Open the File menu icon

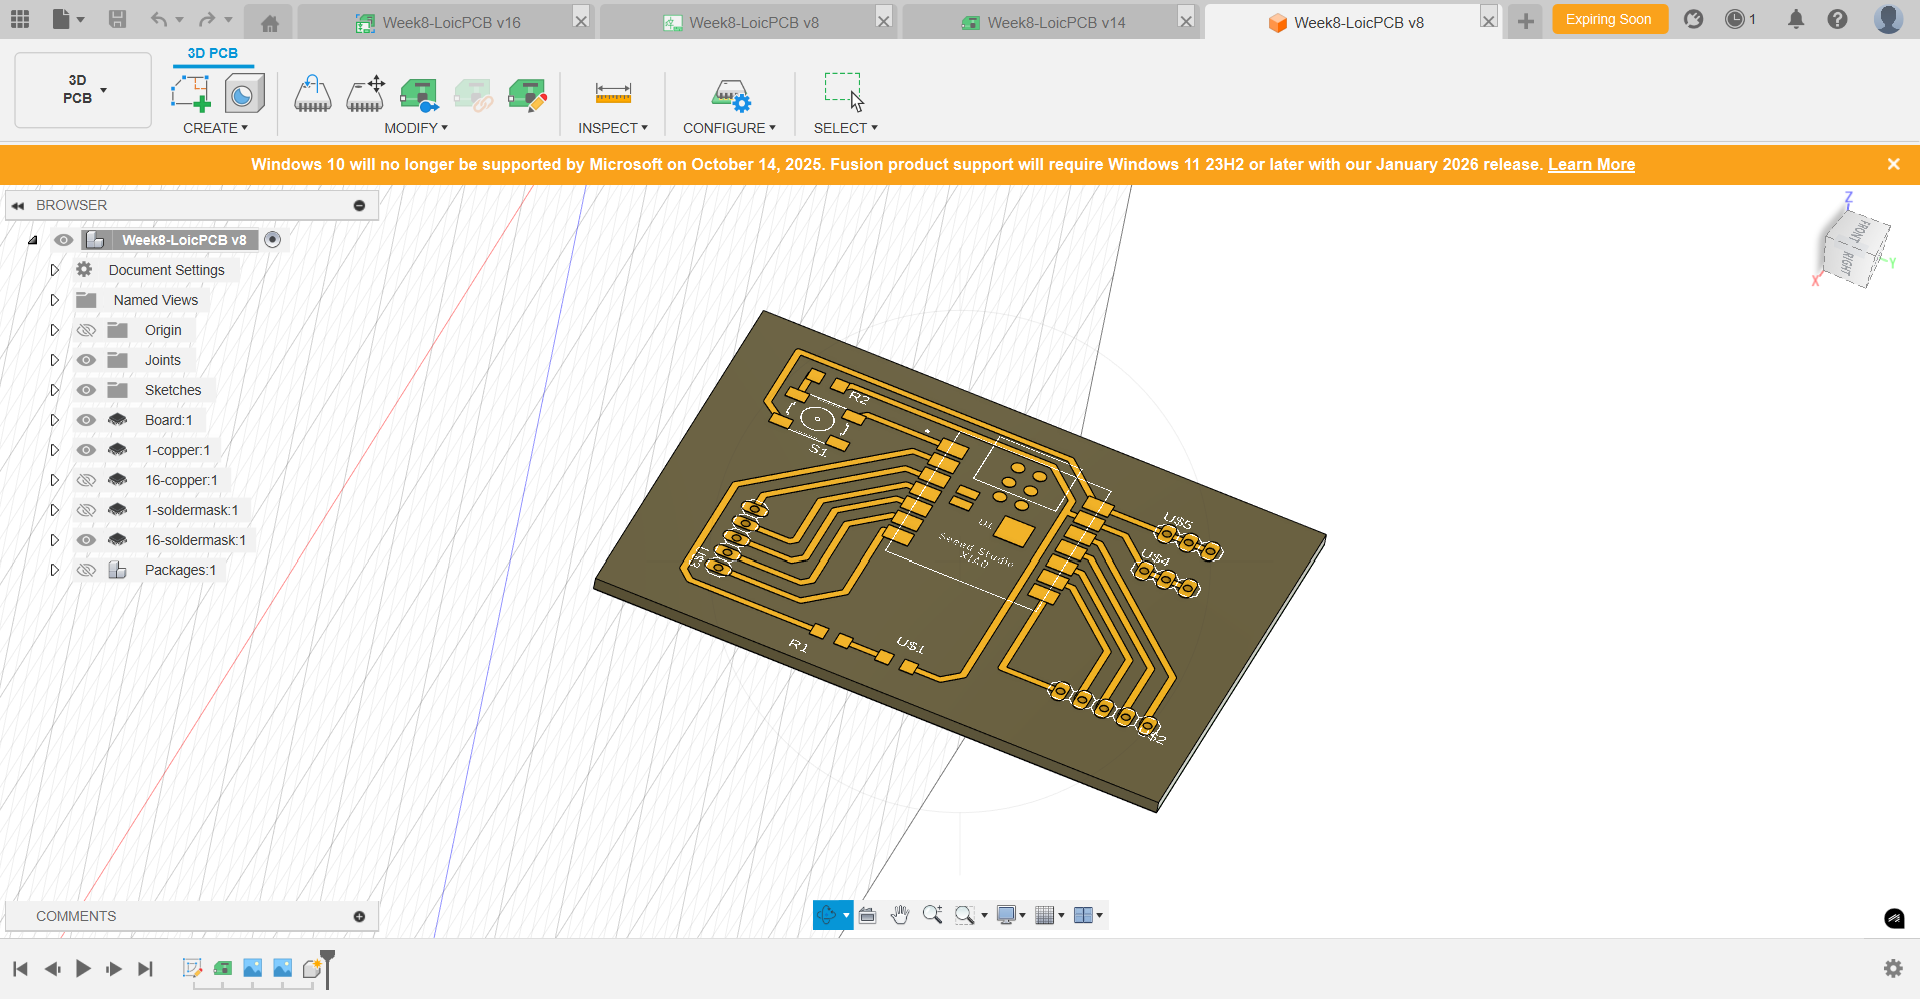click(67, 19)
